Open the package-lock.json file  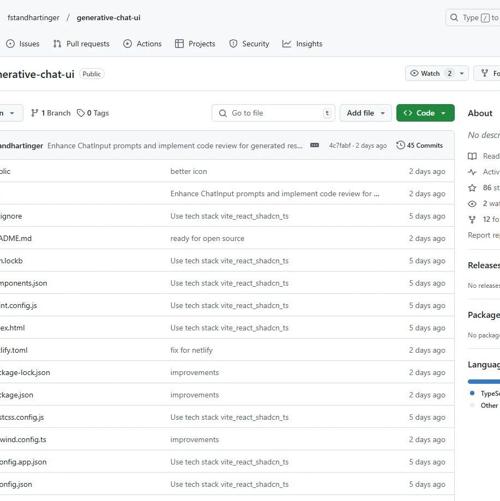[25, 372]
